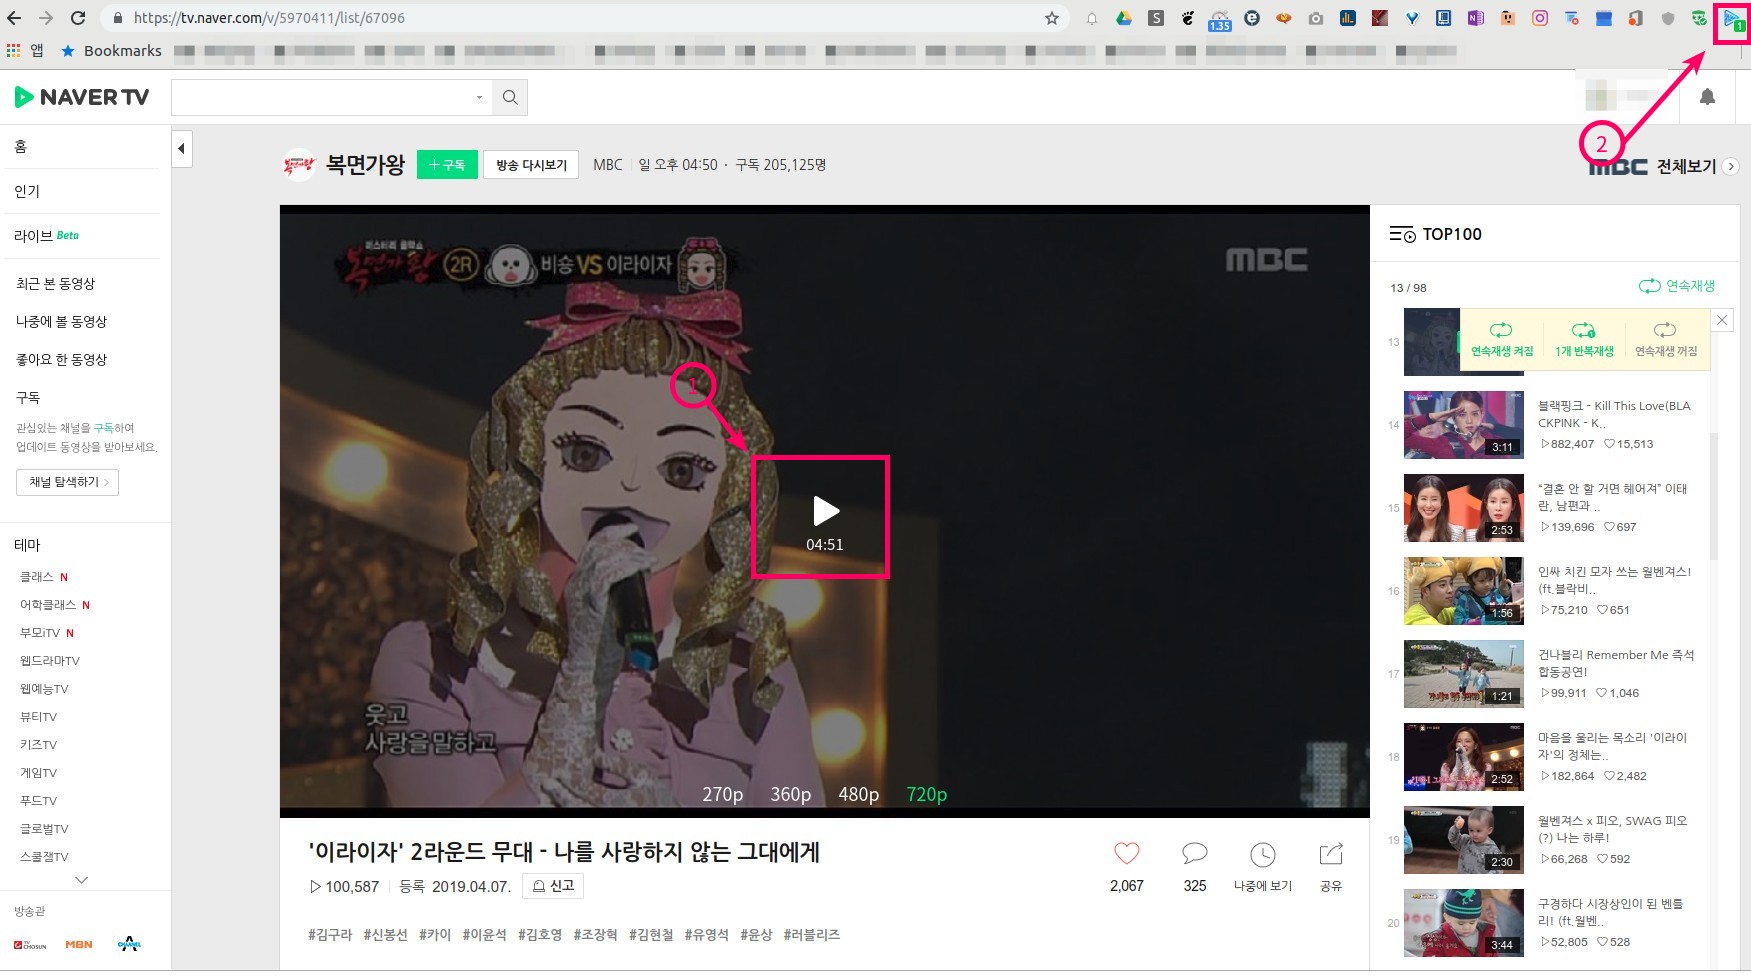
Task: Open the 건나블리 Remember Me video thumbnail
Action: 1464,673
